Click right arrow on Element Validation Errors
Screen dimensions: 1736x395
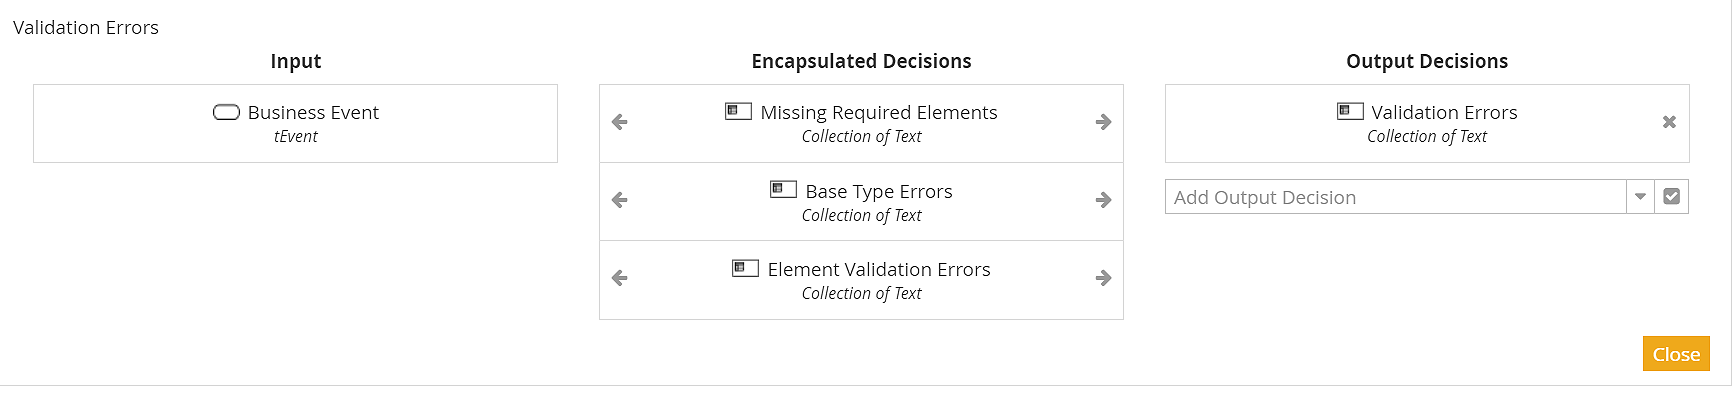(1104, 278)
